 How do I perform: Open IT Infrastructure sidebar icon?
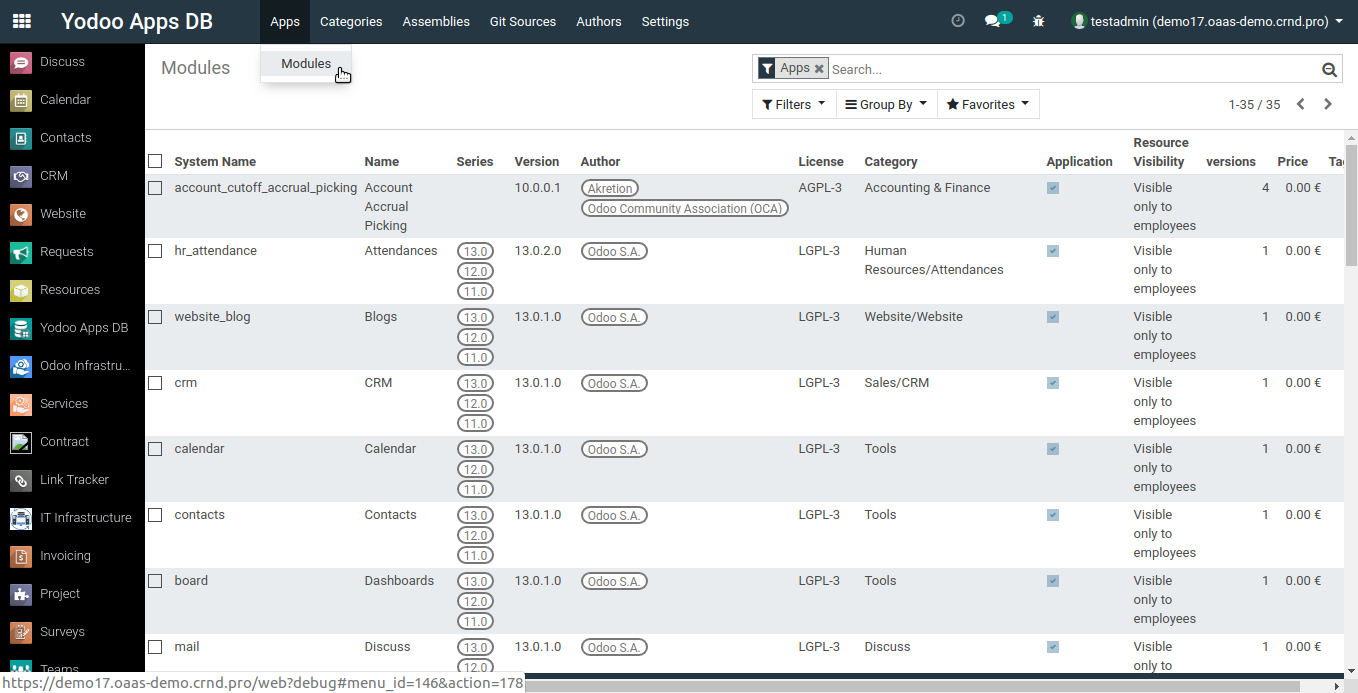pyautogui.click(x=21, y=518)
